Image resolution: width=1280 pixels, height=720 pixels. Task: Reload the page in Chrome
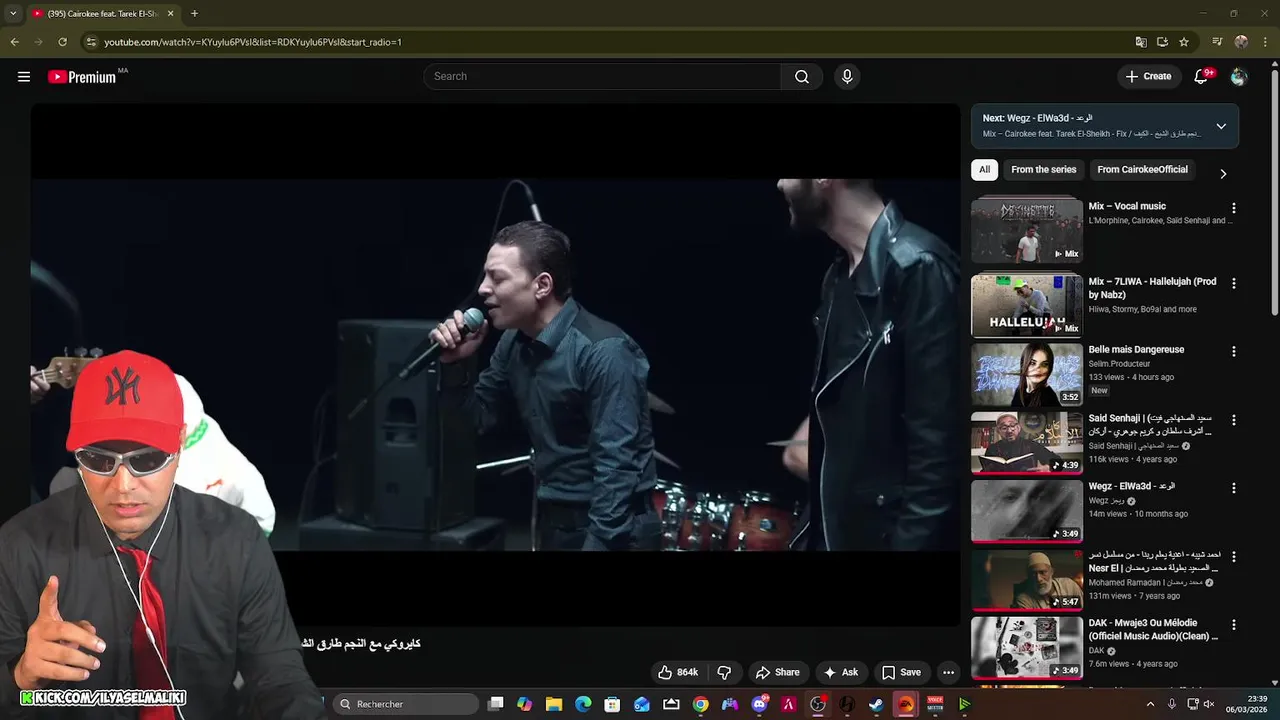click(x=62, y=42)
